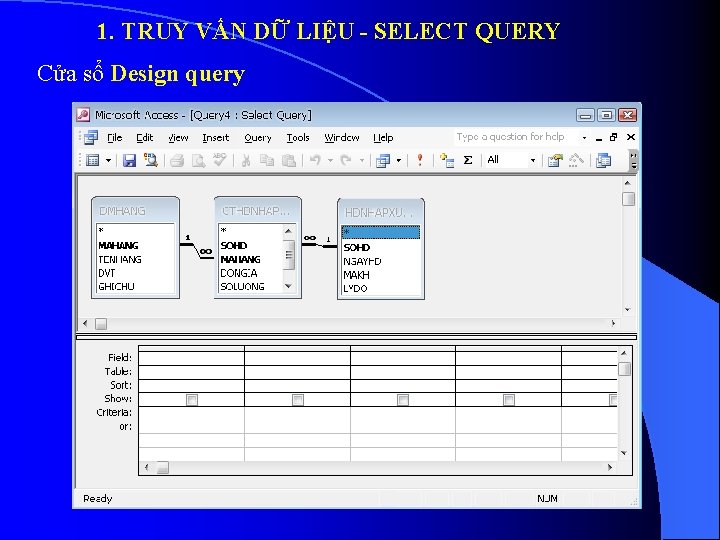
Task: Open Print Preview from the toolbar
Action: 198,160
